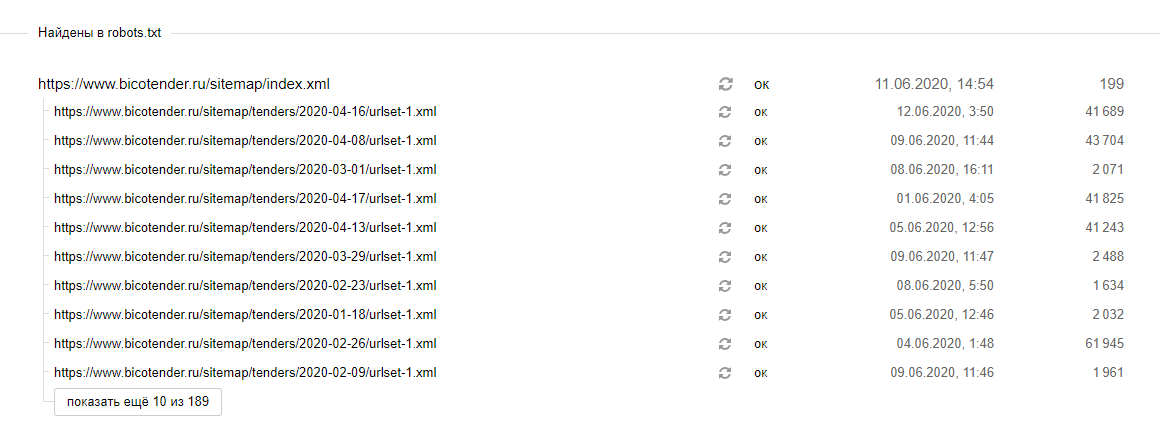Click refresh icon for 2020-01-18 sitemap
This screenshot has height=445, width=1160.
coord(726,314)
